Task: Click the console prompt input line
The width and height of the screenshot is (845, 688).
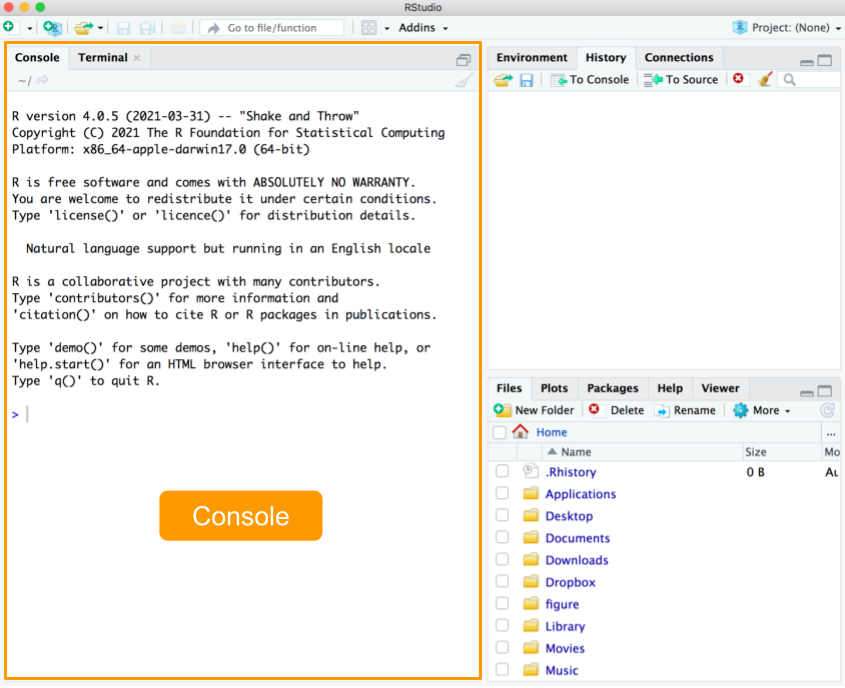Action: pyautogui.click(x=243, y=414)
